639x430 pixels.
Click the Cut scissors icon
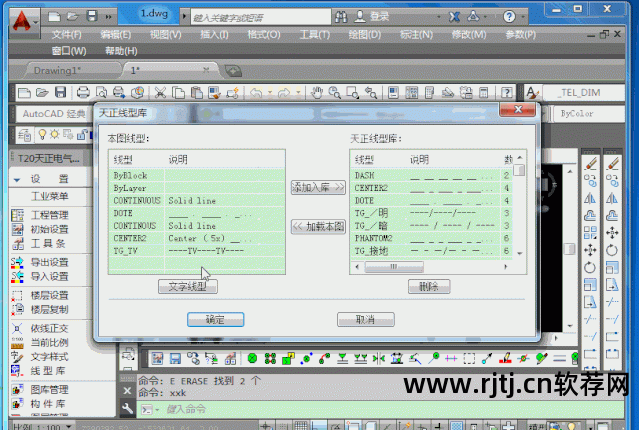tap(160, 93)
